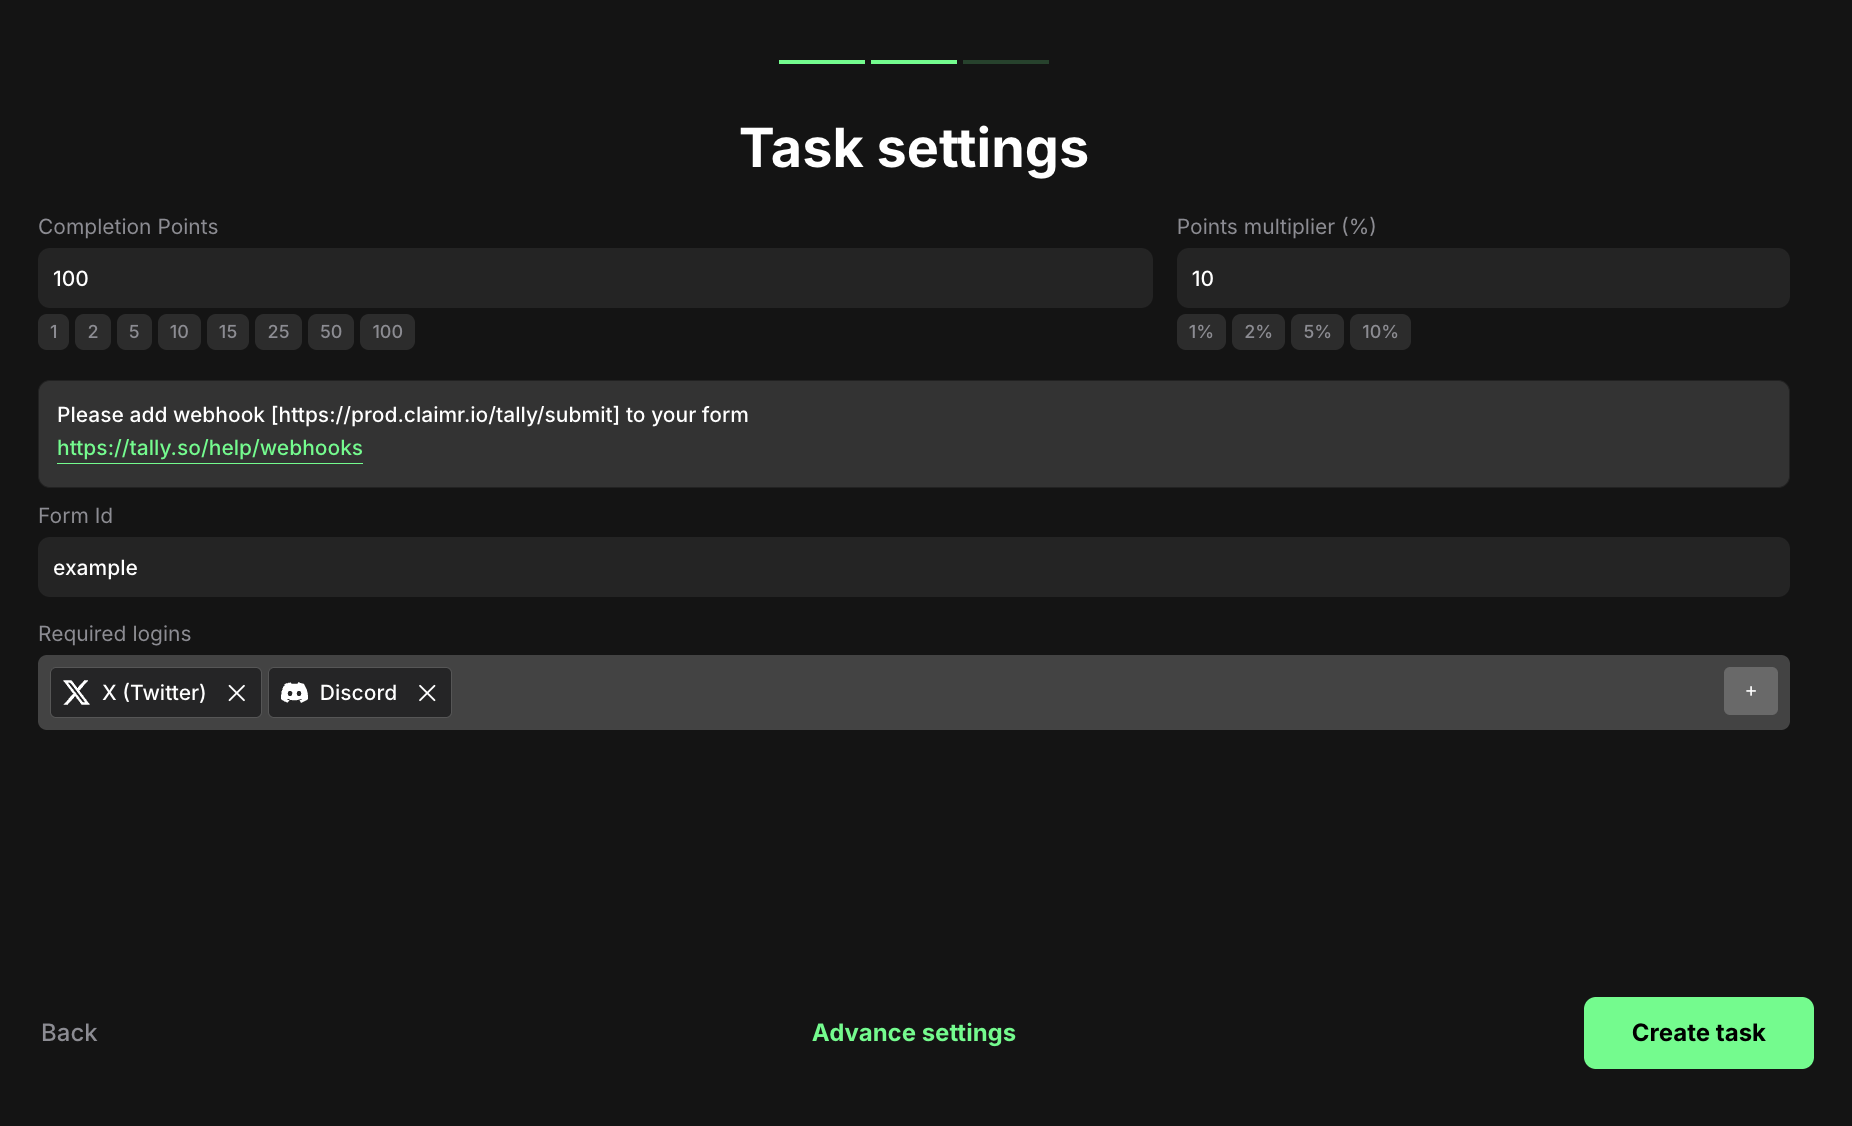Select the first progress step indicator

click(822, 62)
